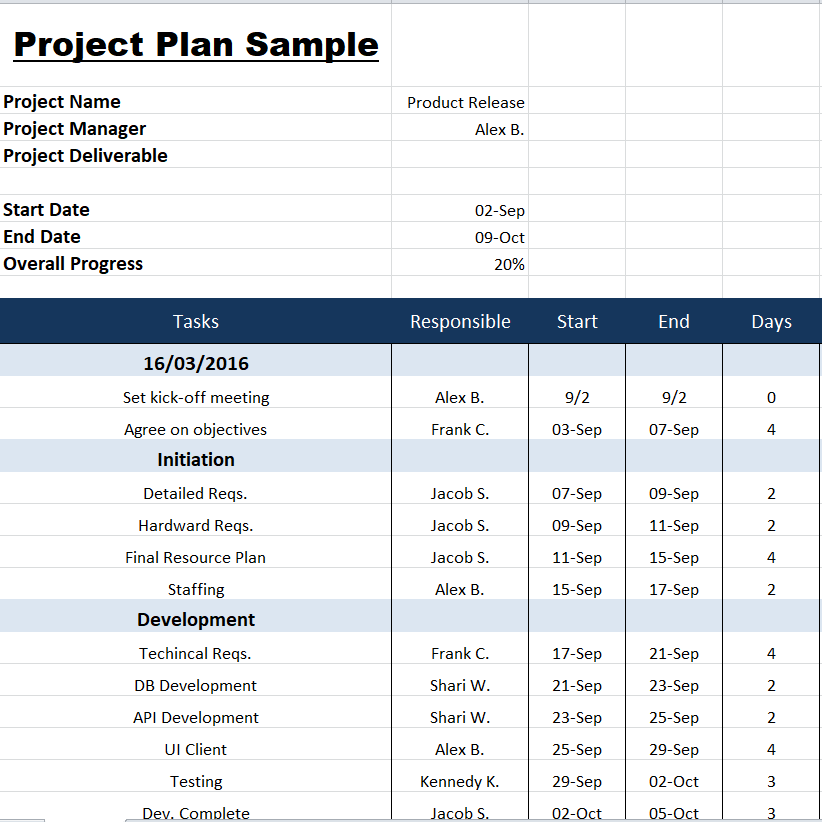Click the UI Client end date 29-Sep
The image size is (822, 822).
674,750
